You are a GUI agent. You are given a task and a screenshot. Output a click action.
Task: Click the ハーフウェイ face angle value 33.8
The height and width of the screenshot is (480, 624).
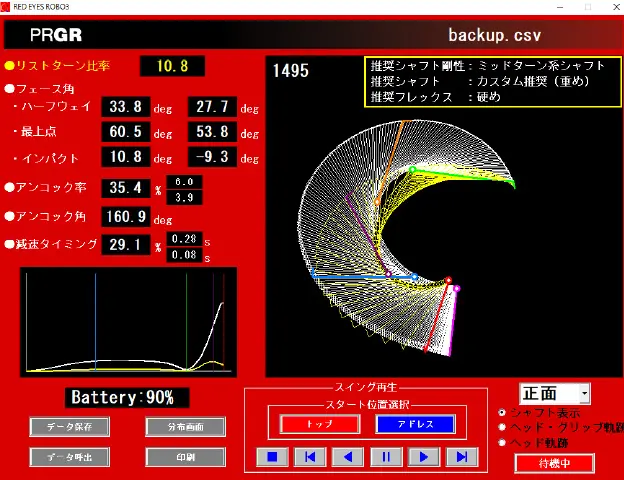[x=126, y=107]
